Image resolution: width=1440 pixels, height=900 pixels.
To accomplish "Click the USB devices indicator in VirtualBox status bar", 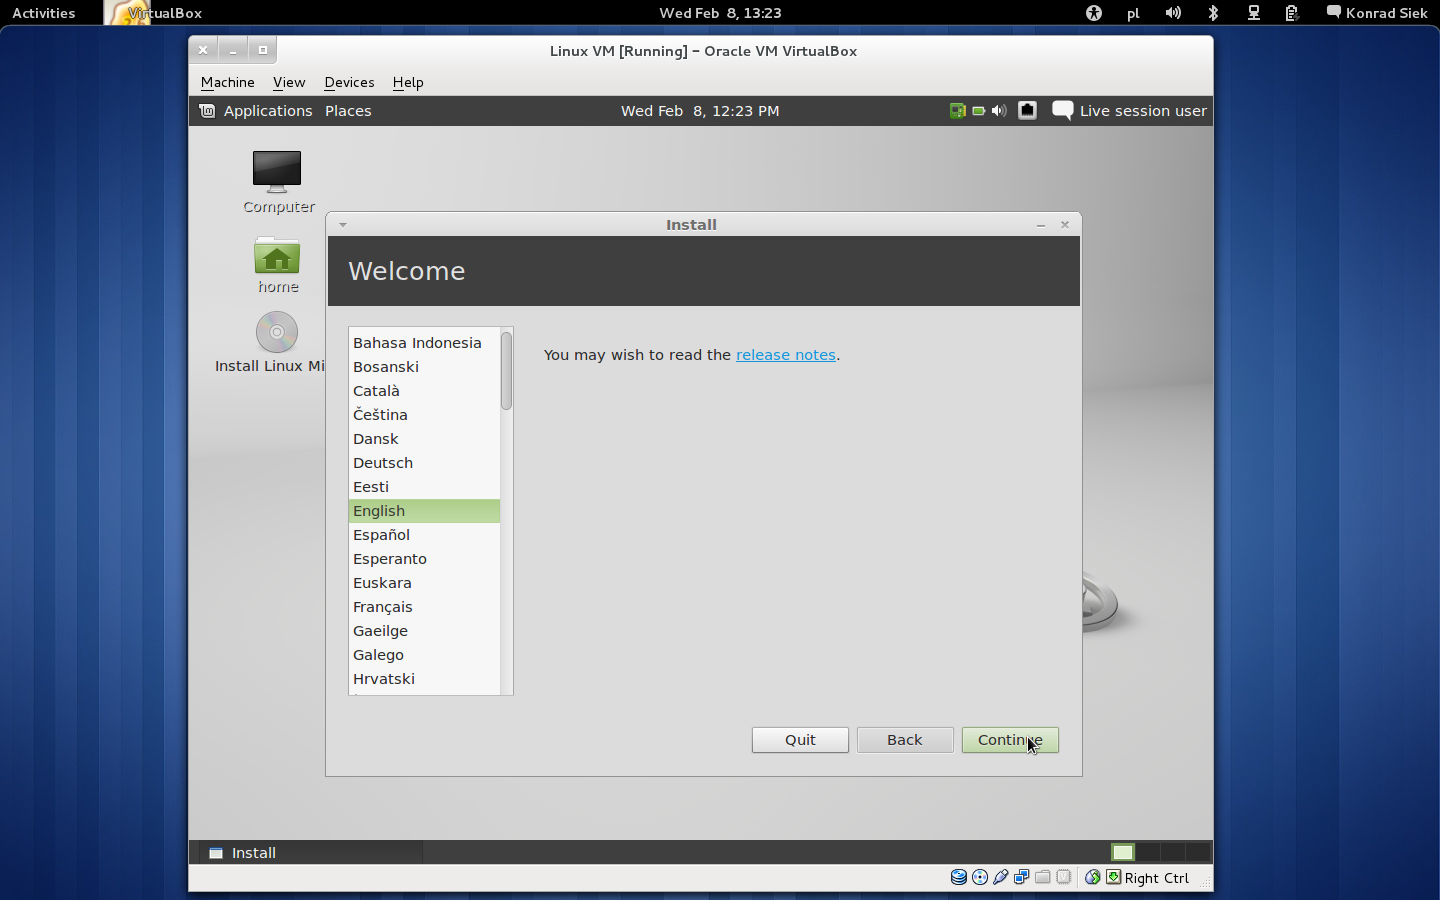I will (1001, 877).
